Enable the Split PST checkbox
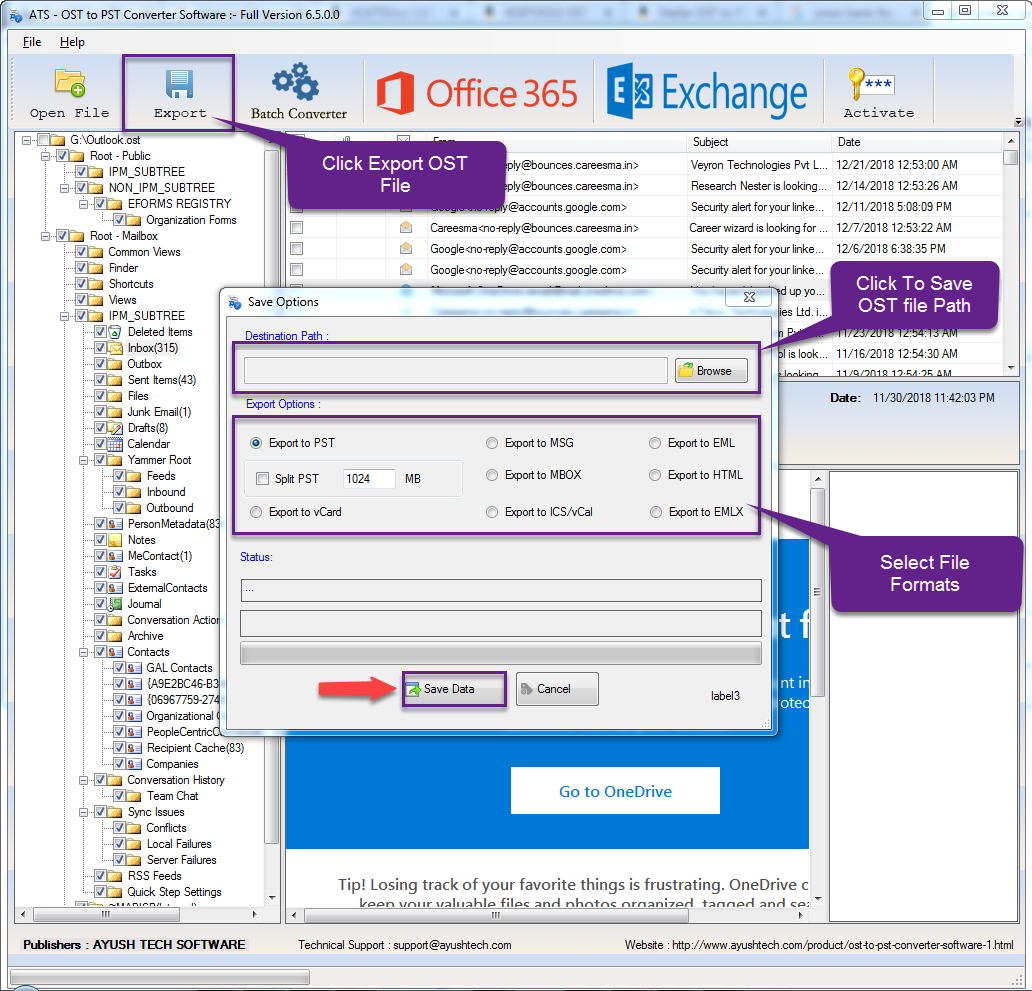Viewport: 1032px width, 991px height. coord(263,479)
